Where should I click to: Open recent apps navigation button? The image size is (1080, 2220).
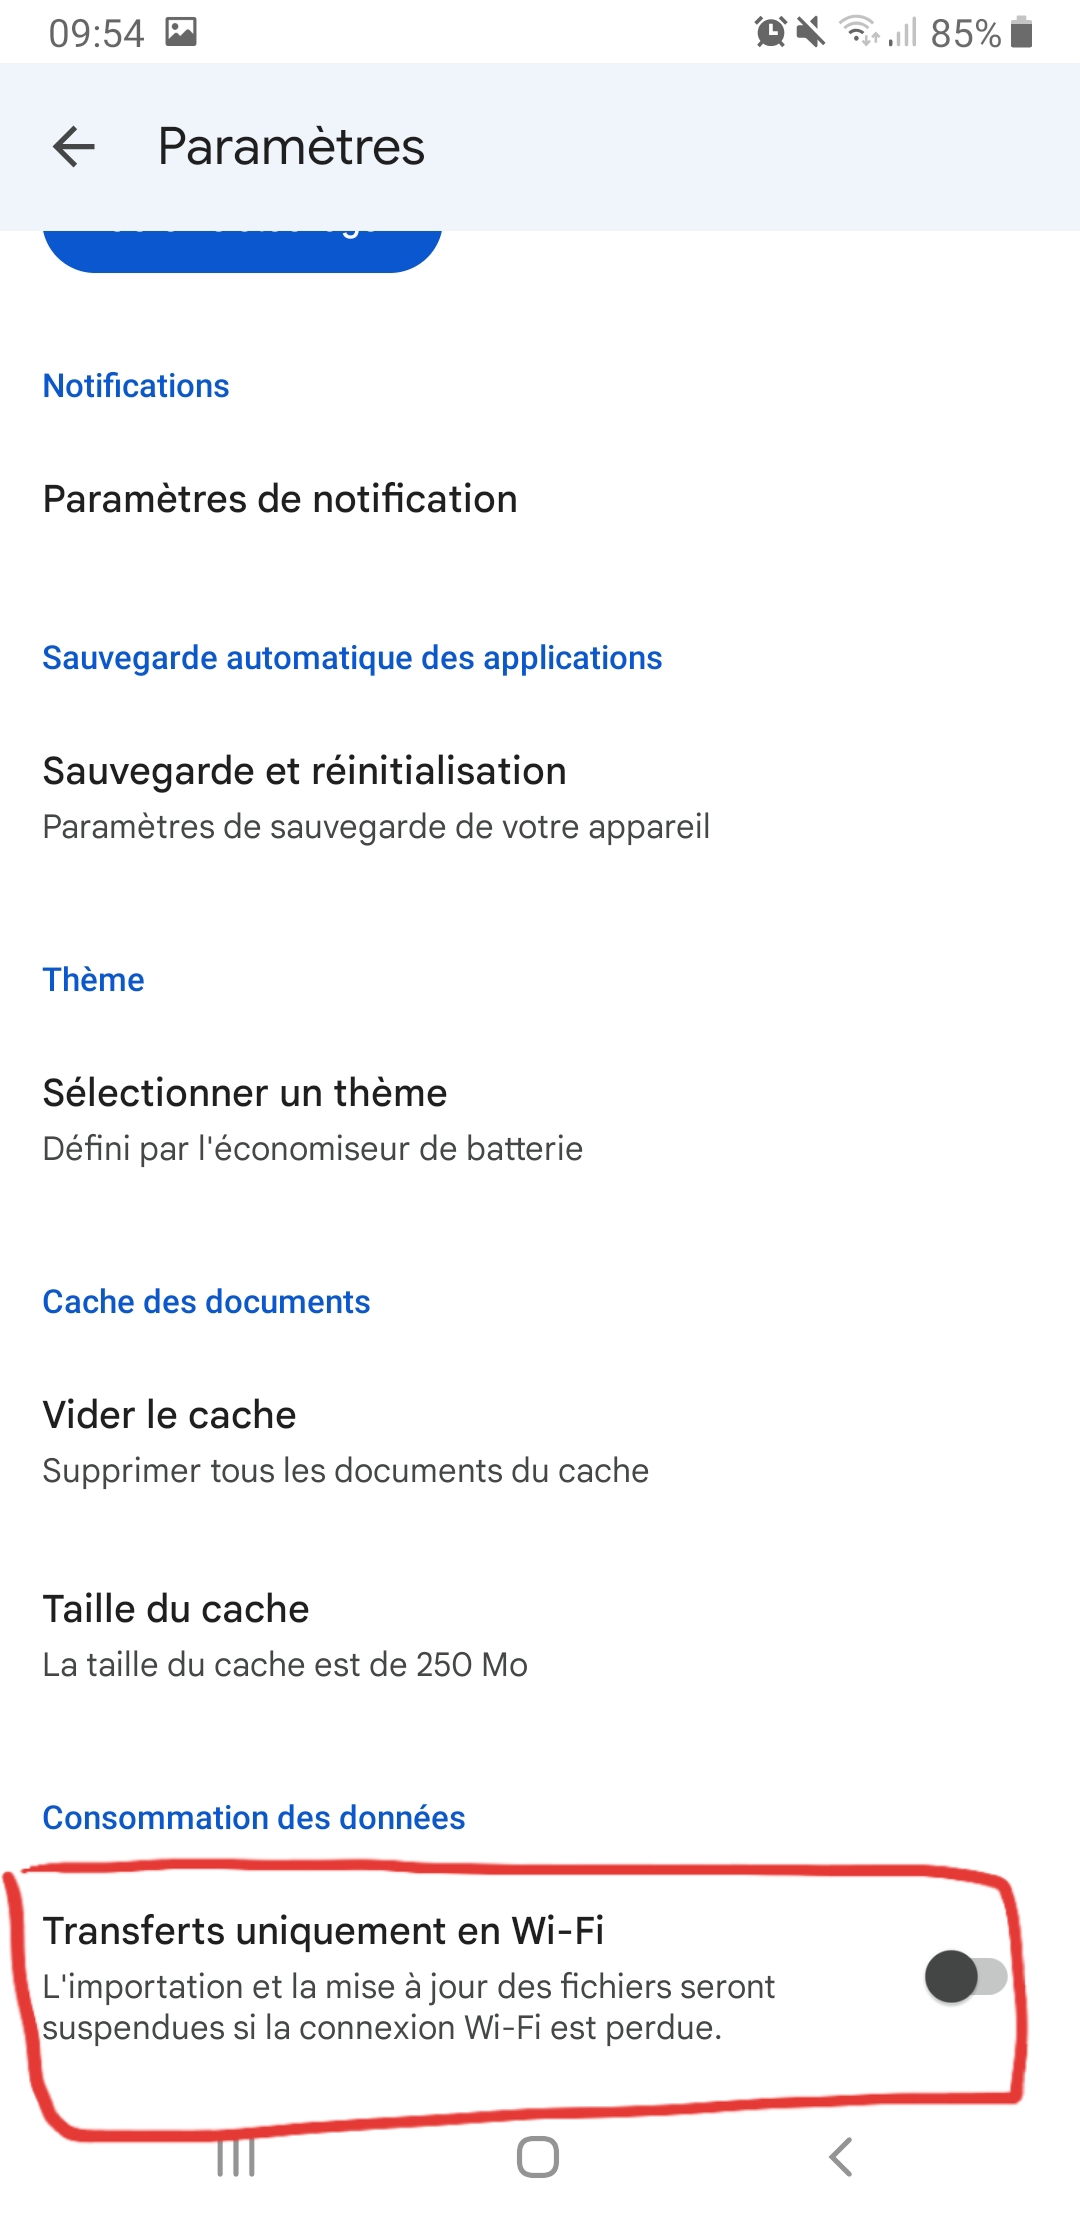pos(236,2157)
